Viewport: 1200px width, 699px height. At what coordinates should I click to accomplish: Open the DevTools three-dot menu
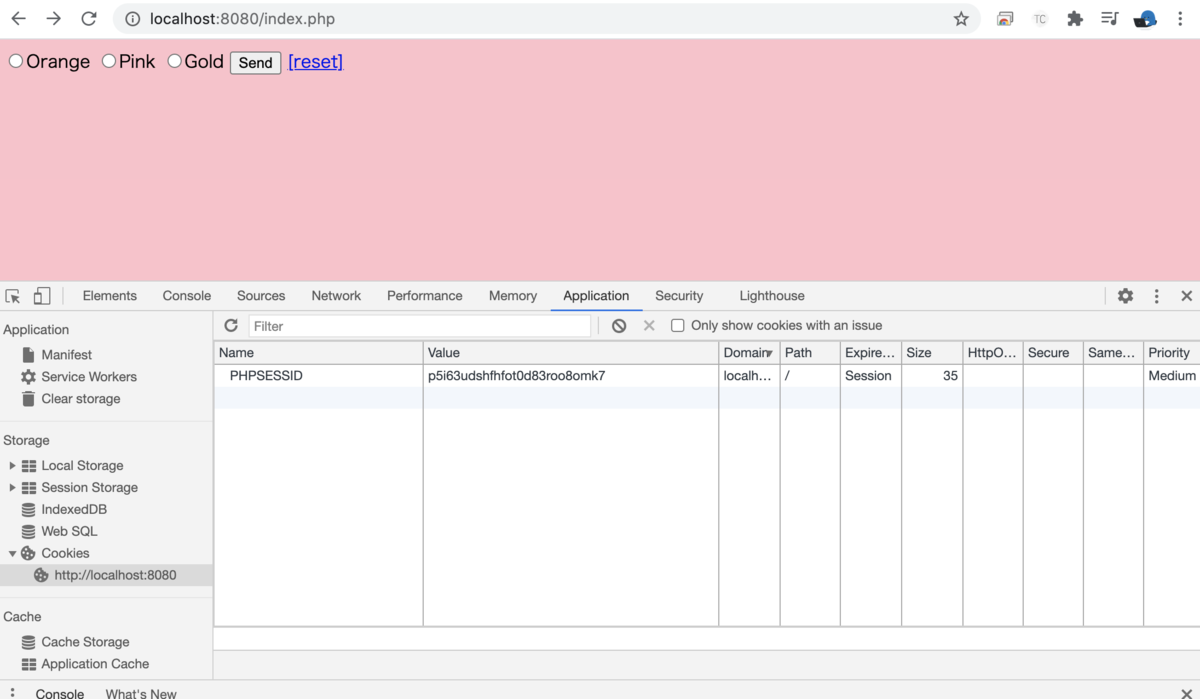(x=1156, y=296)
